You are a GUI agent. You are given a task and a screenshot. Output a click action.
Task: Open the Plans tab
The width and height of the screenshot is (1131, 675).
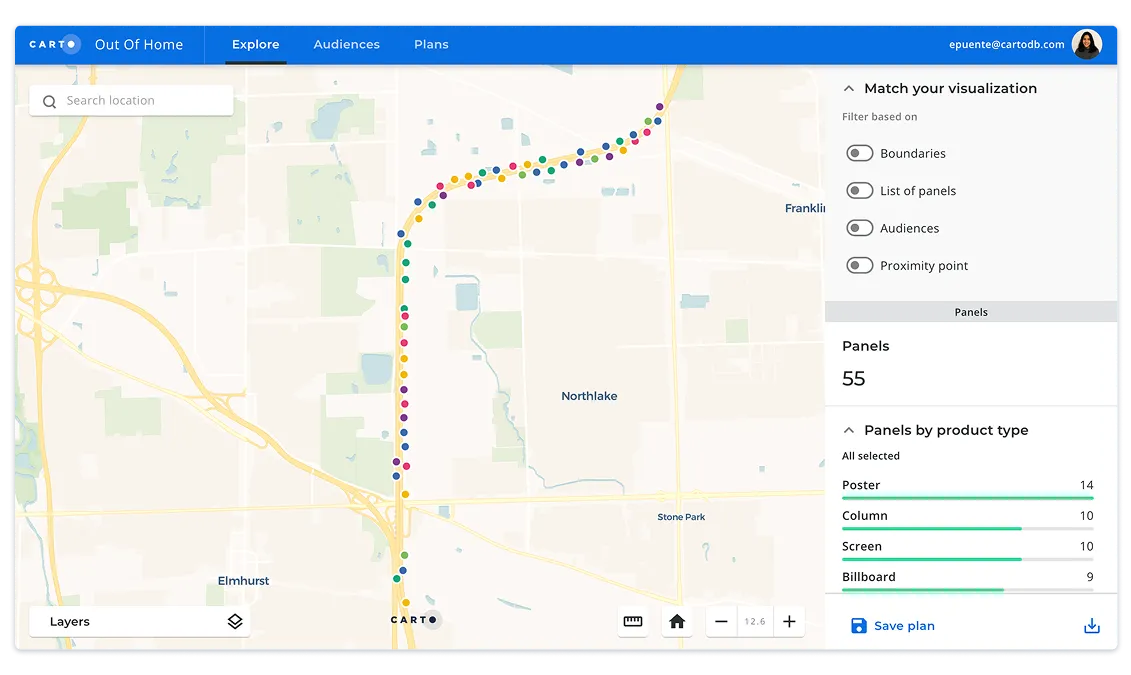click(x=431, y=44)
